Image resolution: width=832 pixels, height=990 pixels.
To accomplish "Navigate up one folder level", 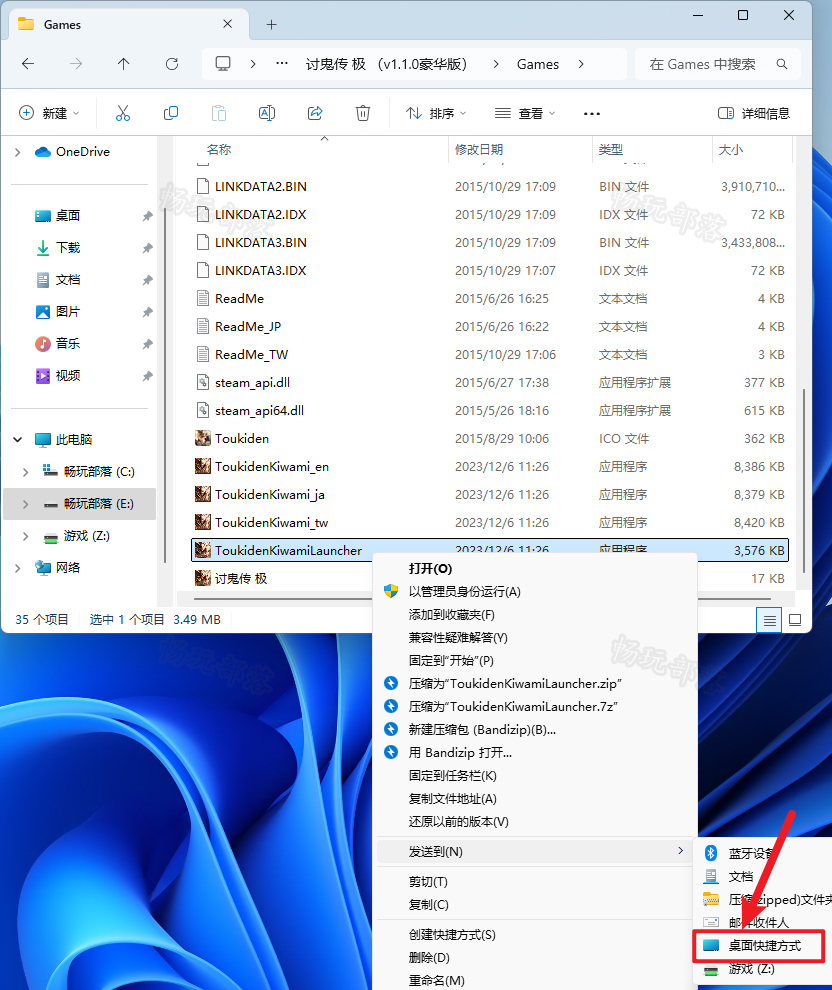I will point(124,64).
